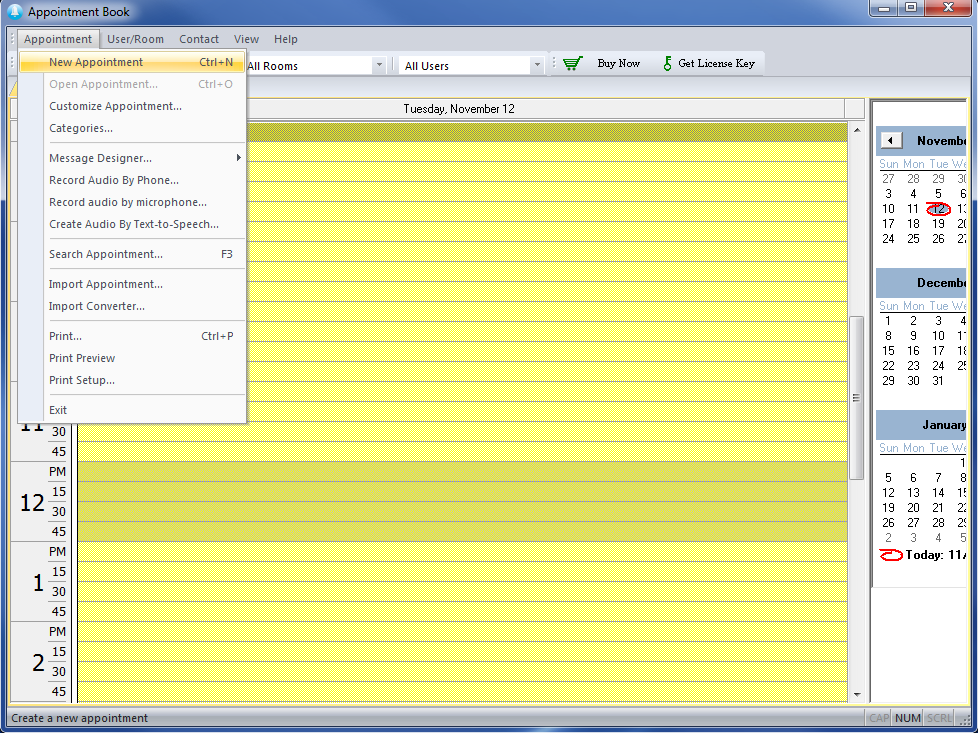Select New Appointment from the menu
Screen dimensions: 978x733
[96, 62]
